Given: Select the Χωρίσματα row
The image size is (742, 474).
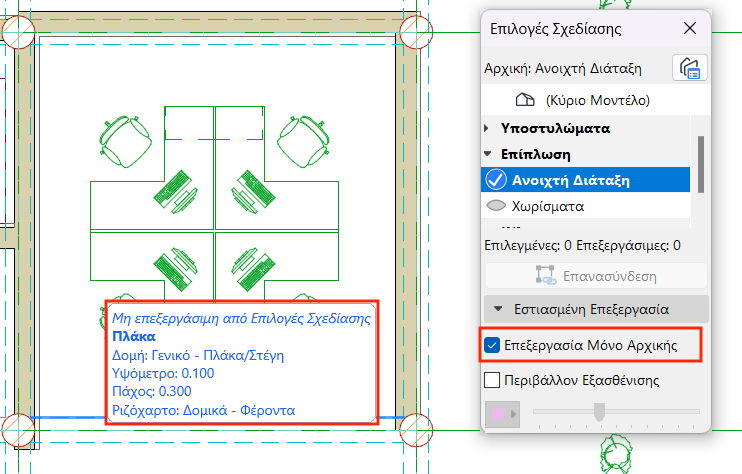Looking at the screenshot, I should [585, 206].
